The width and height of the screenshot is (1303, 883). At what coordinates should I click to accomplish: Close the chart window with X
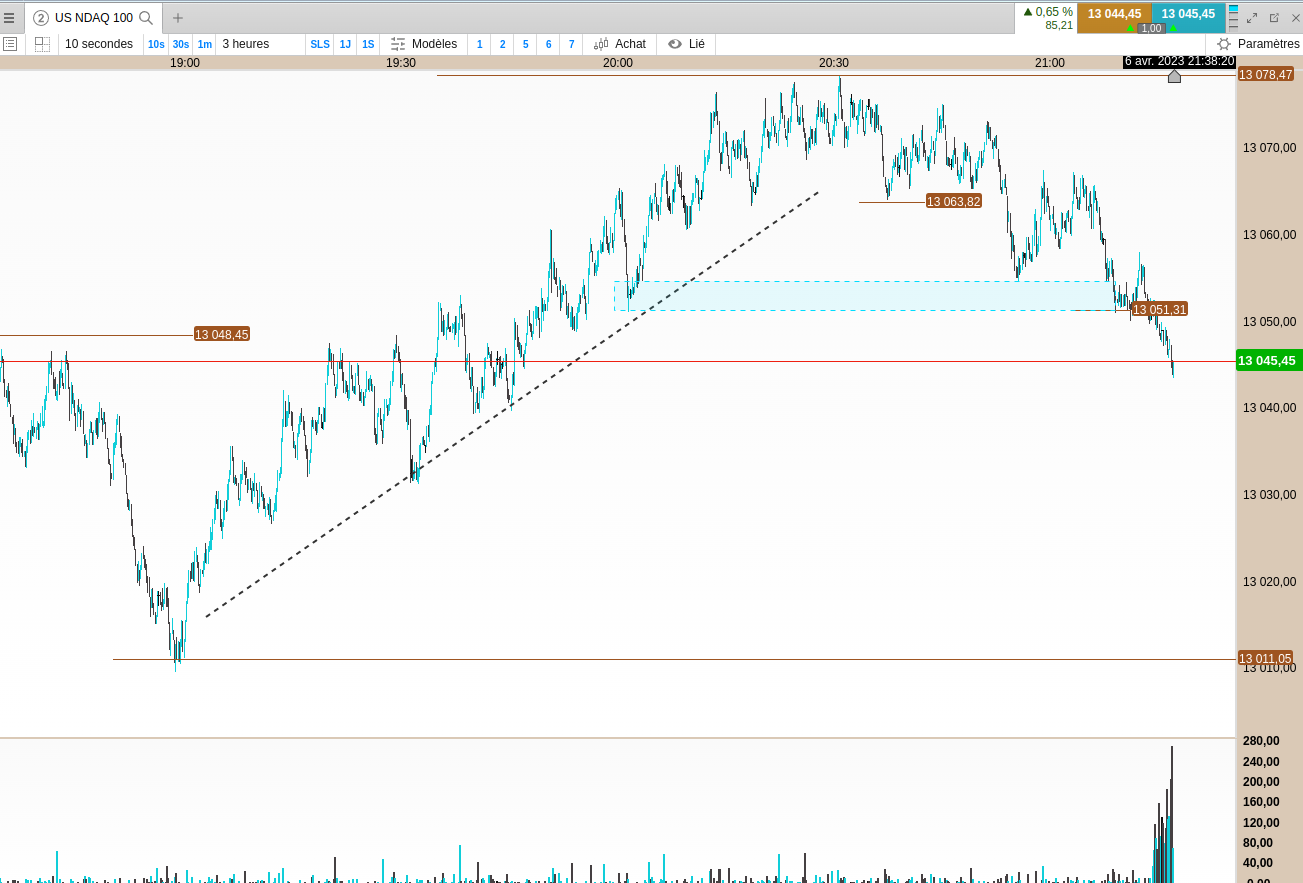click(1296, 18)
